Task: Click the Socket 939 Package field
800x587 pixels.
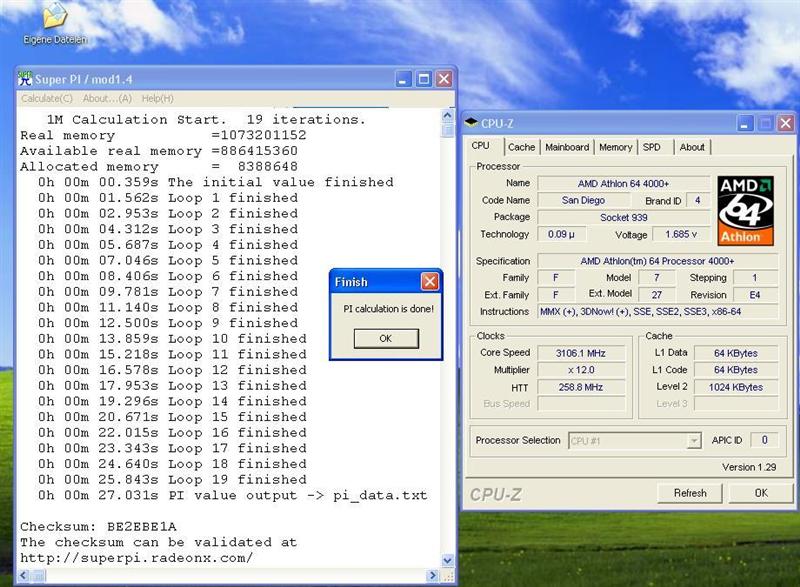Action: pos(623,218)
